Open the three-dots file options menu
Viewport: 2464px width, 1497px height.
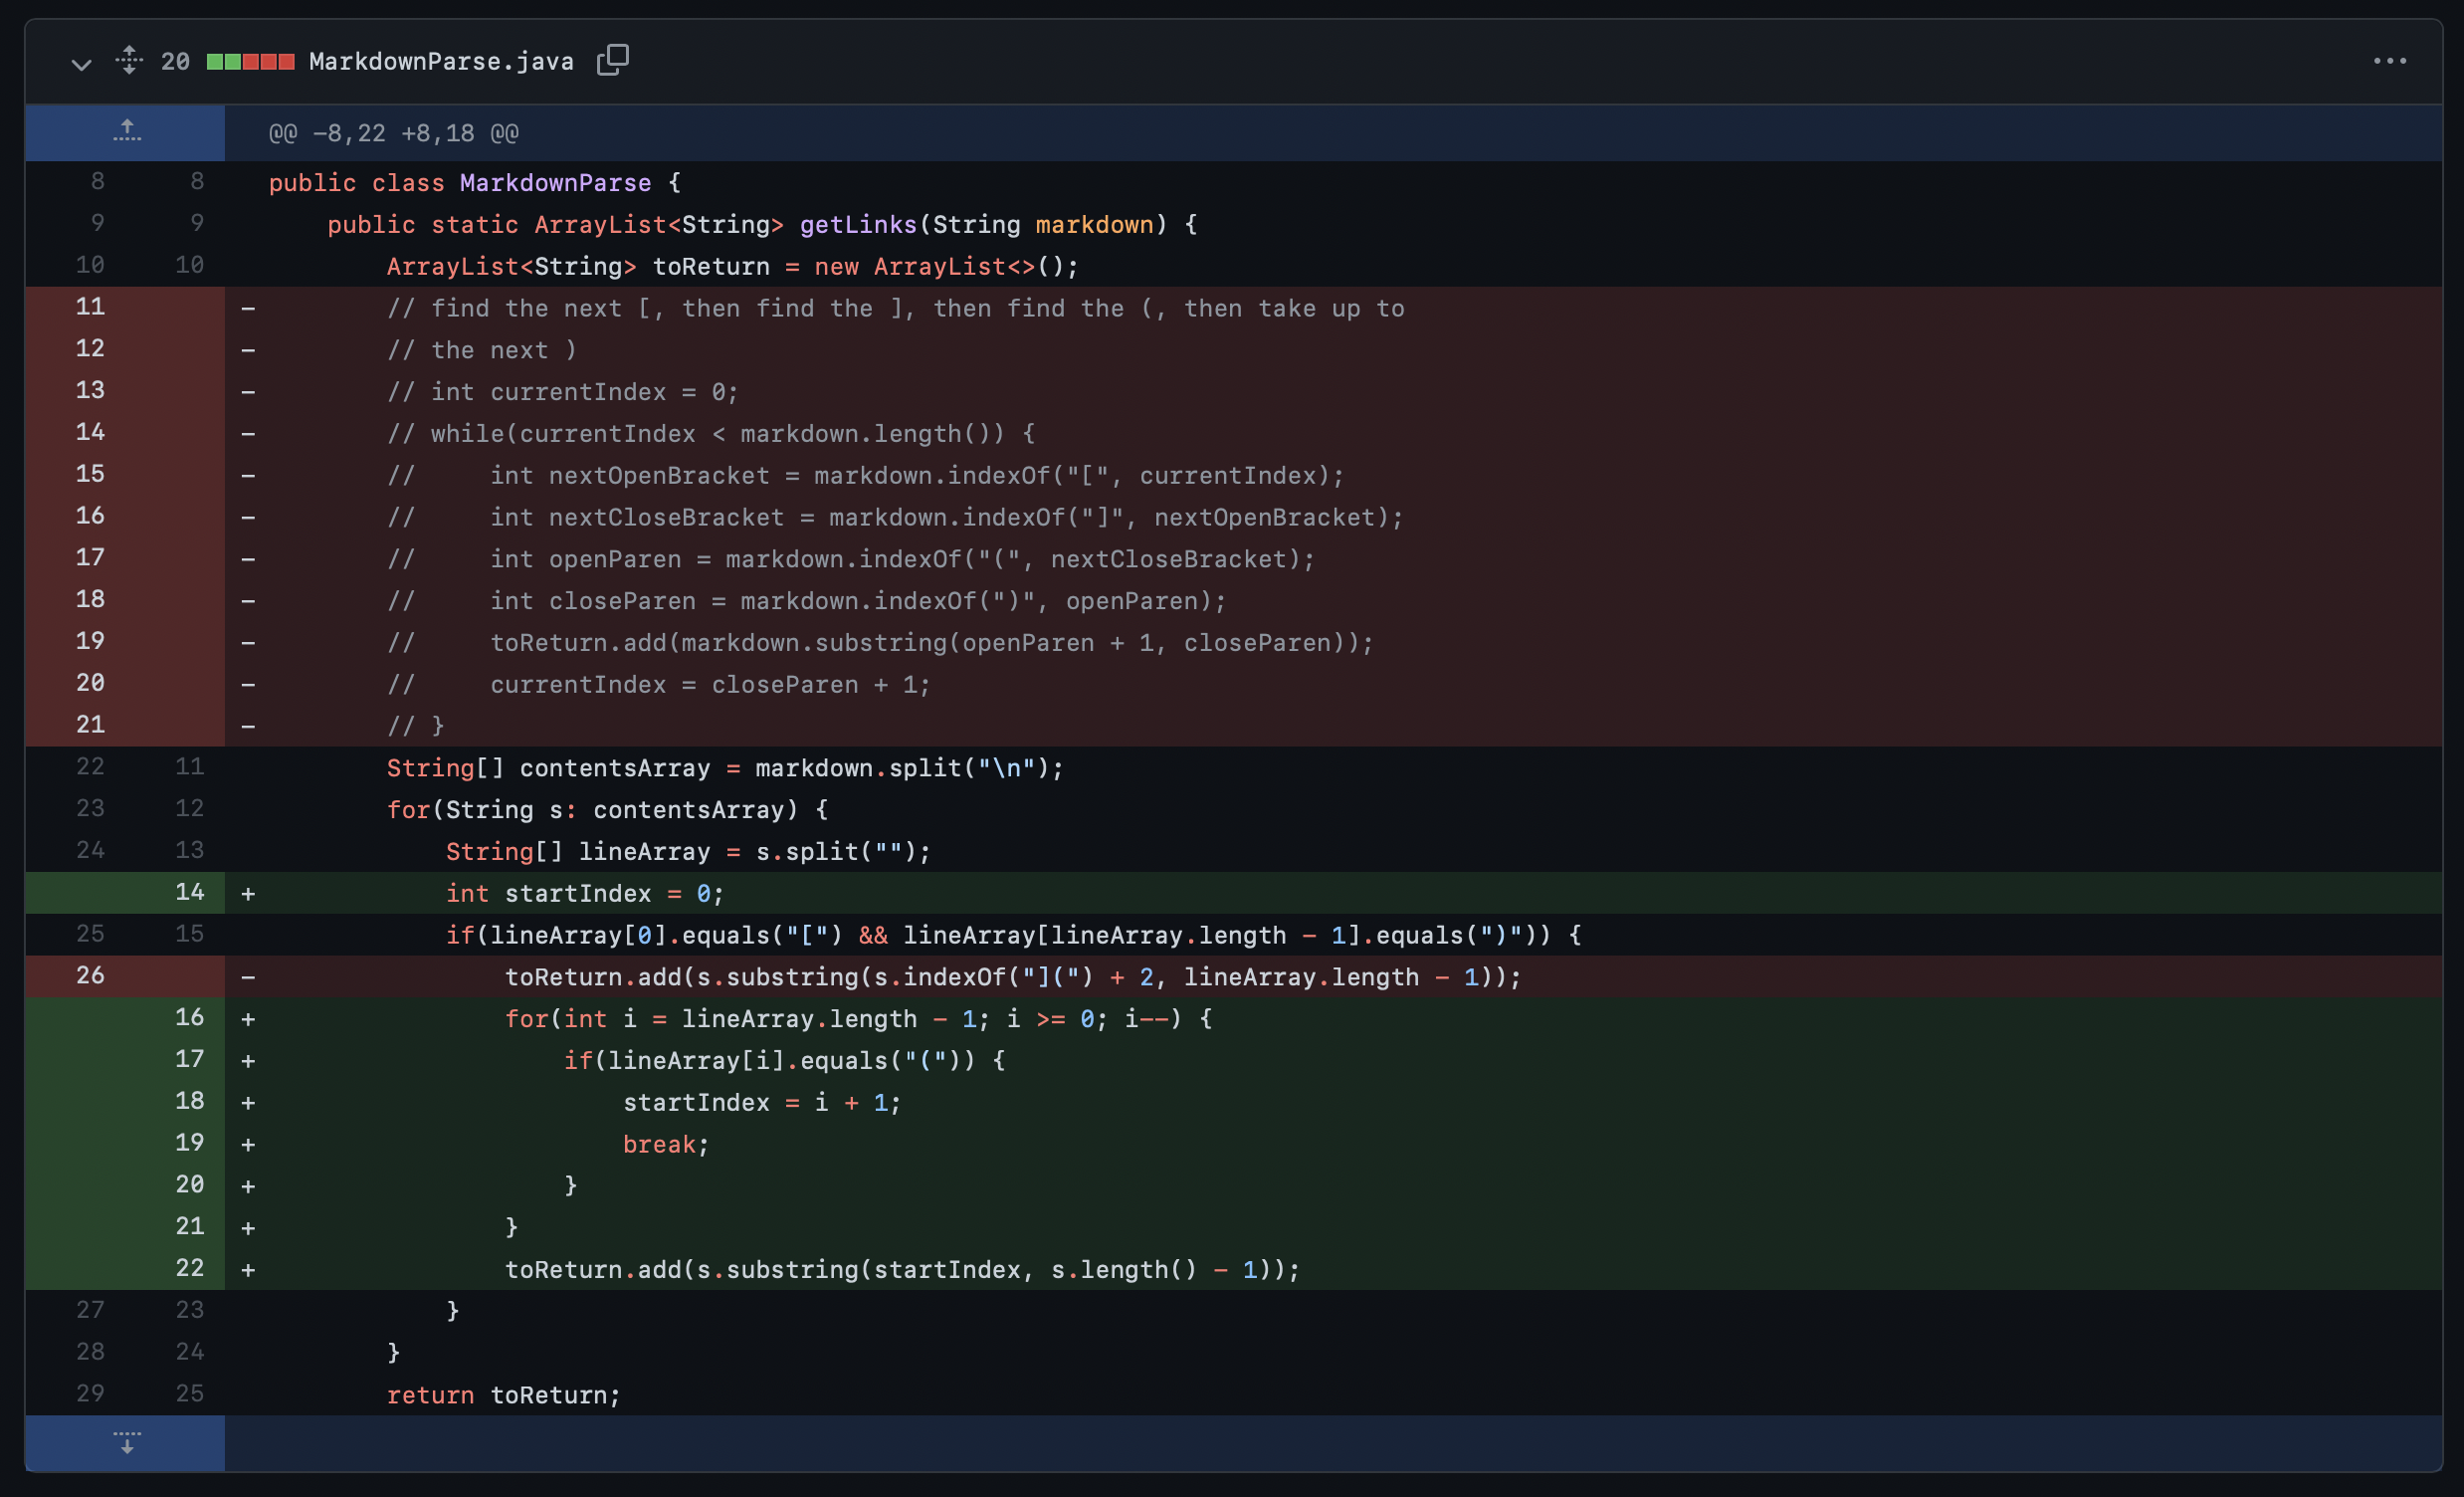click(x=2390, y=61)
